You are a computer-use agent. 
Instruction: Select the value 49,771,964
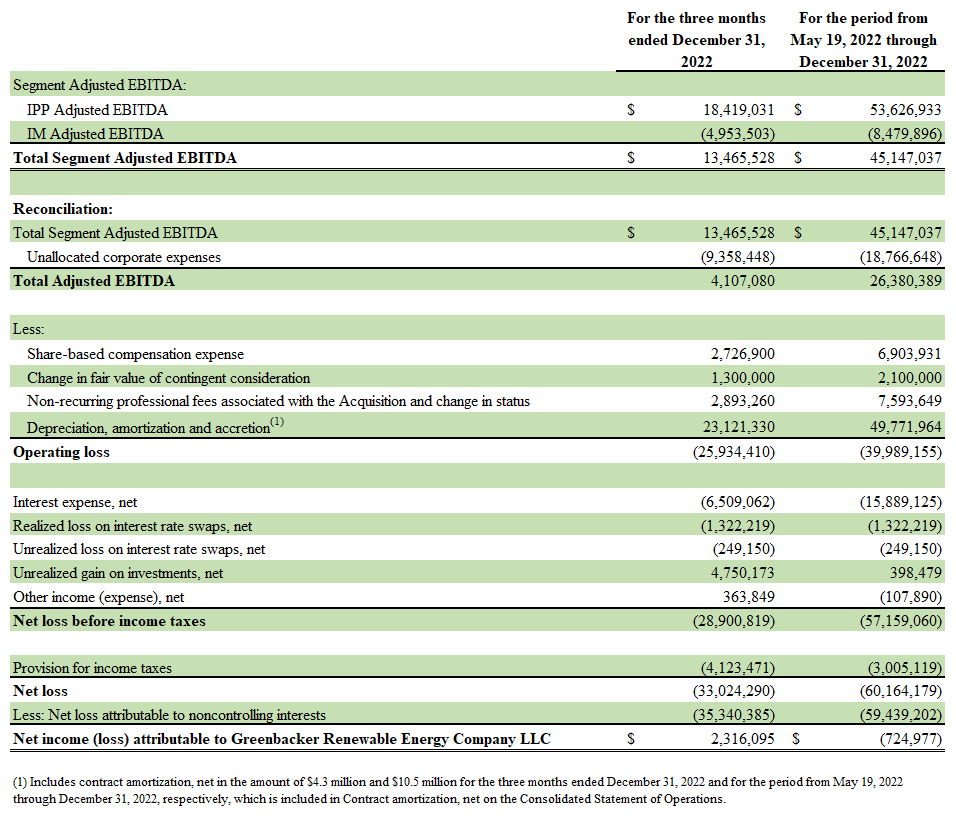(x=905, y=427)
